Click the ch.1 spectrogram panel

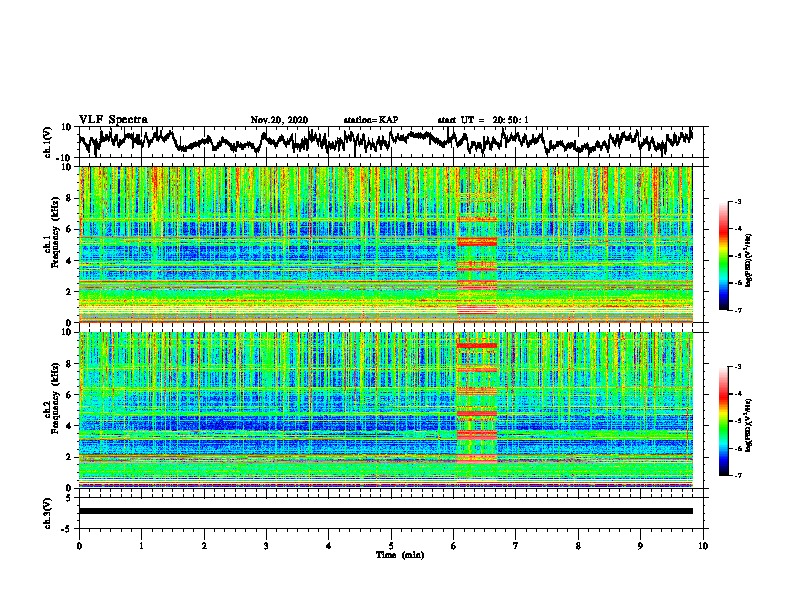click(386, 244)
